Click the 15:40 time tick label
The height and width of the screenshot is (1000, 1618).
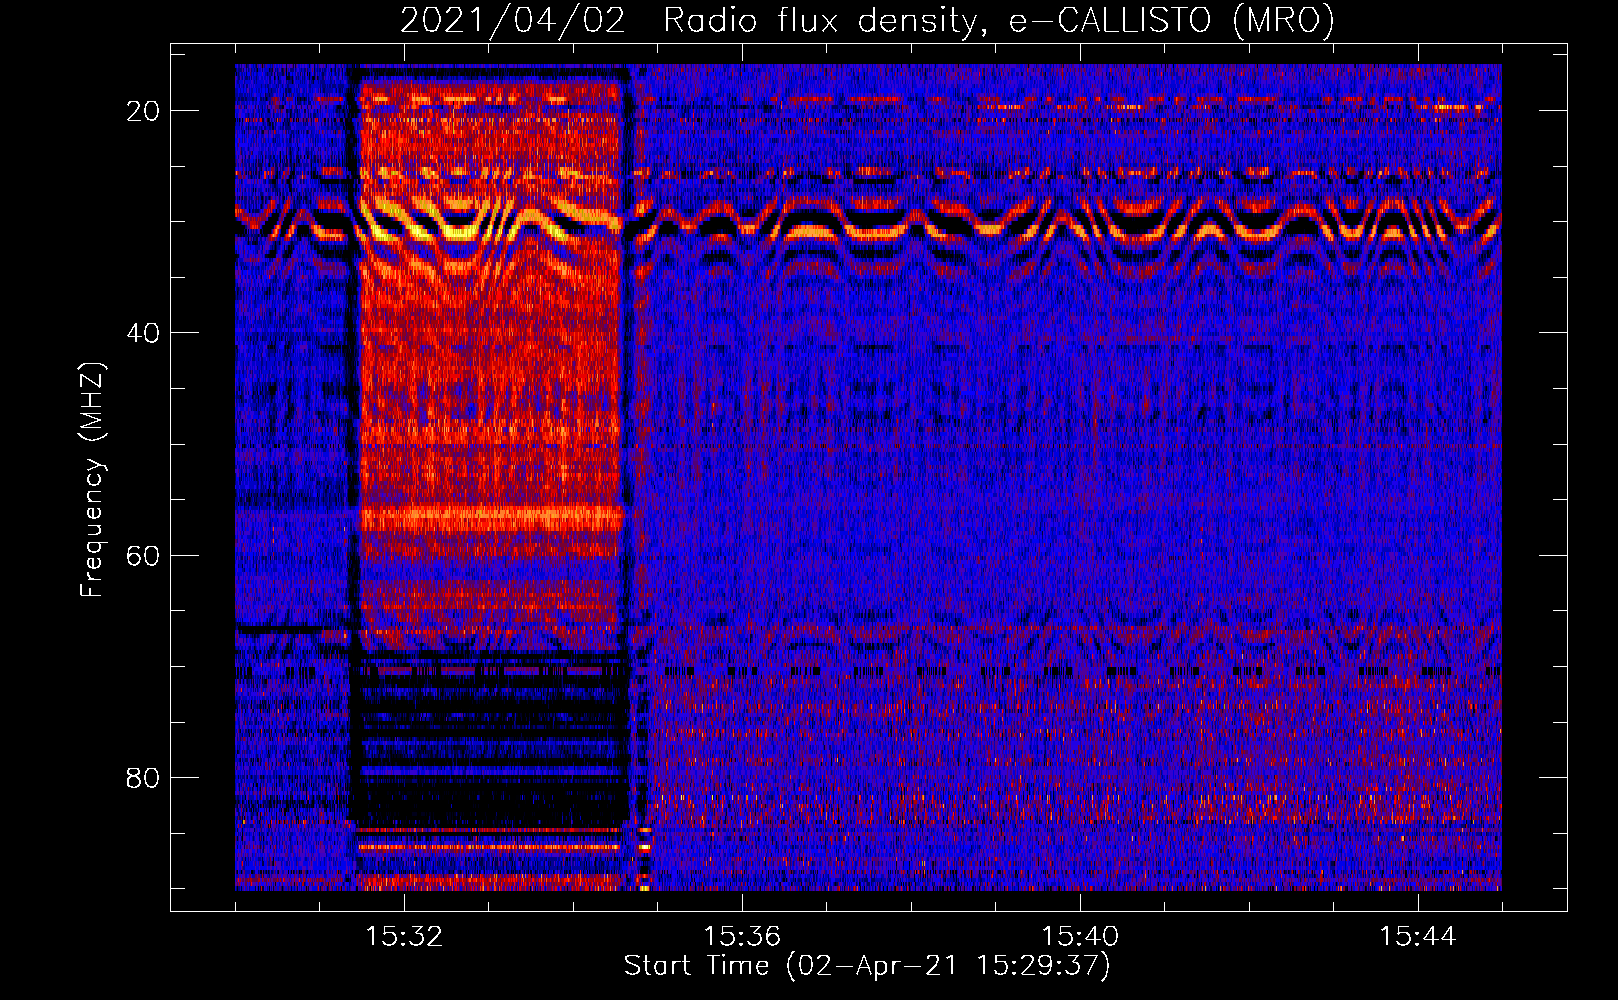pyautogui.click(x=1080, y=937)
